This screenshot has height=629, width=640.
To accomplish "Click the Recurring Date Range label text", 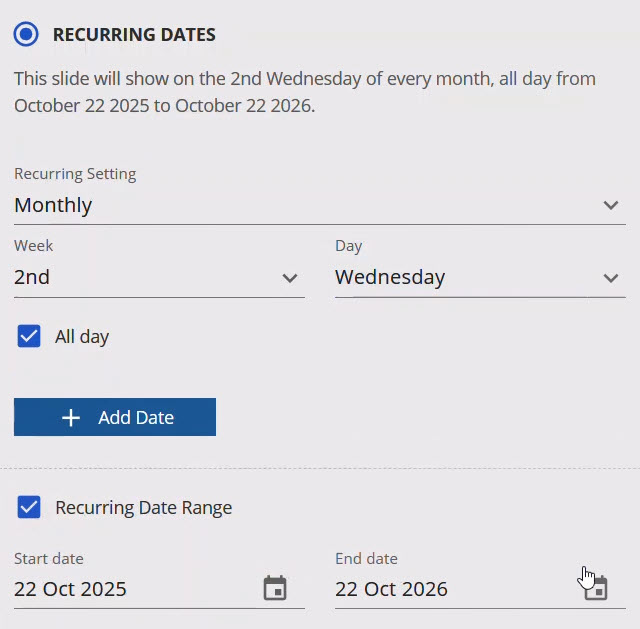I will point(143,508).
